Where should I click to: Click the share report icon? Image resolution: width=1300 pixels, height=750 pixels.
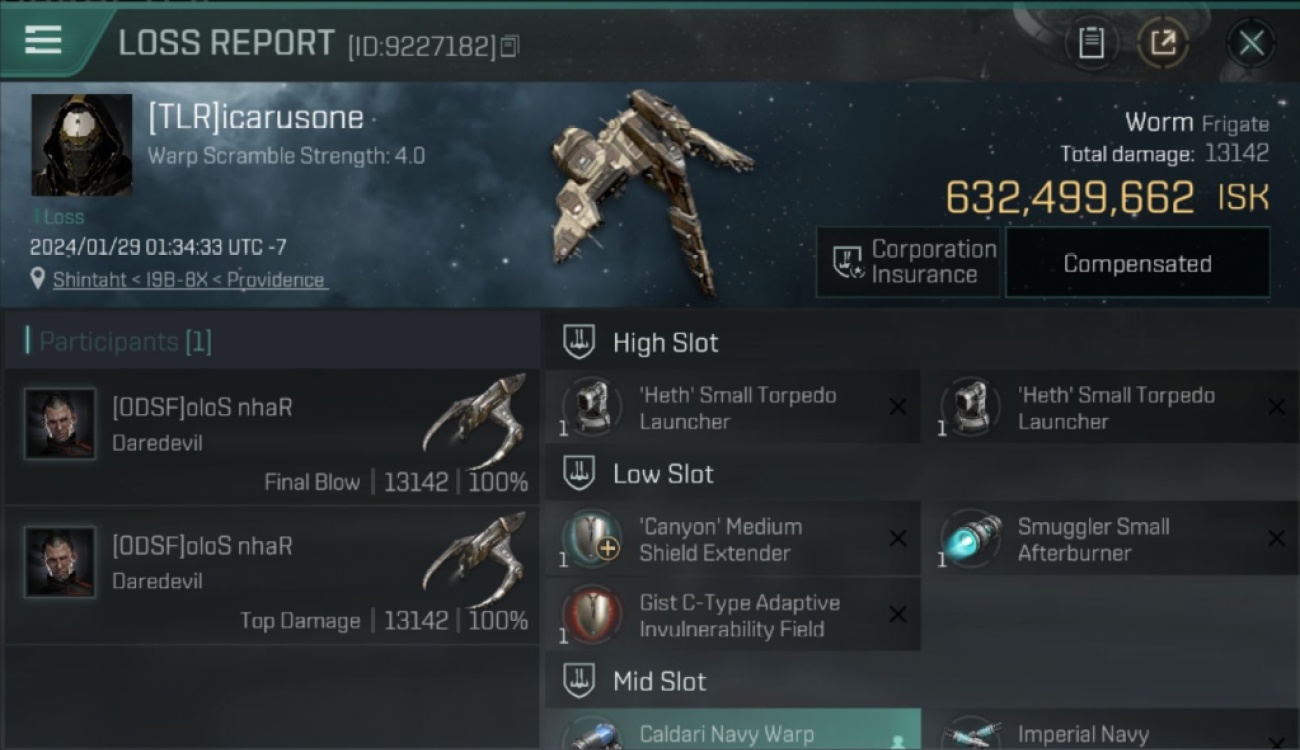[x=1163, y=43]
